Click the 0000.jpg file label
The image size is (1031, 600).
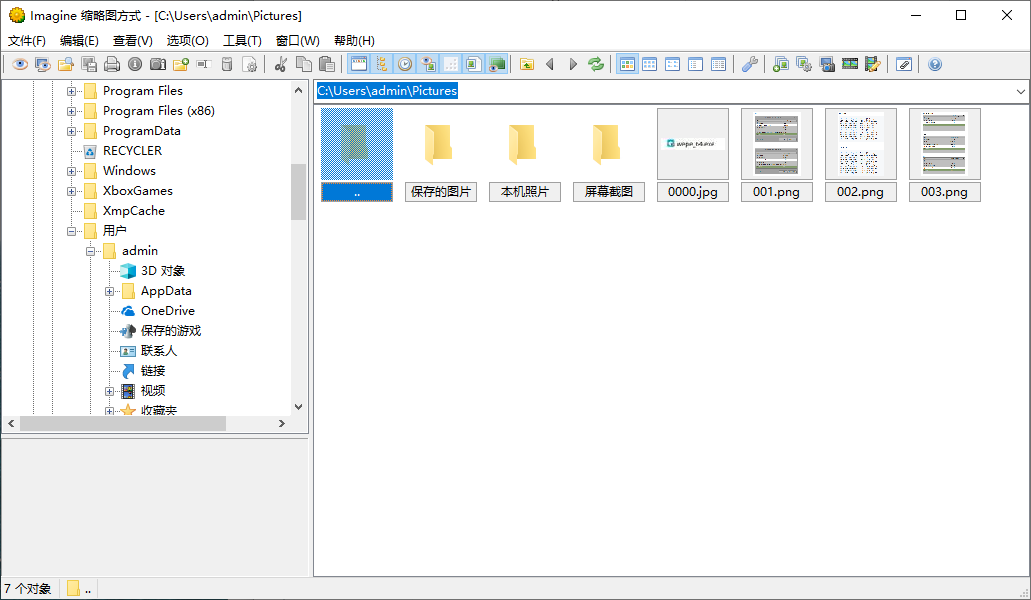point(693,192)
